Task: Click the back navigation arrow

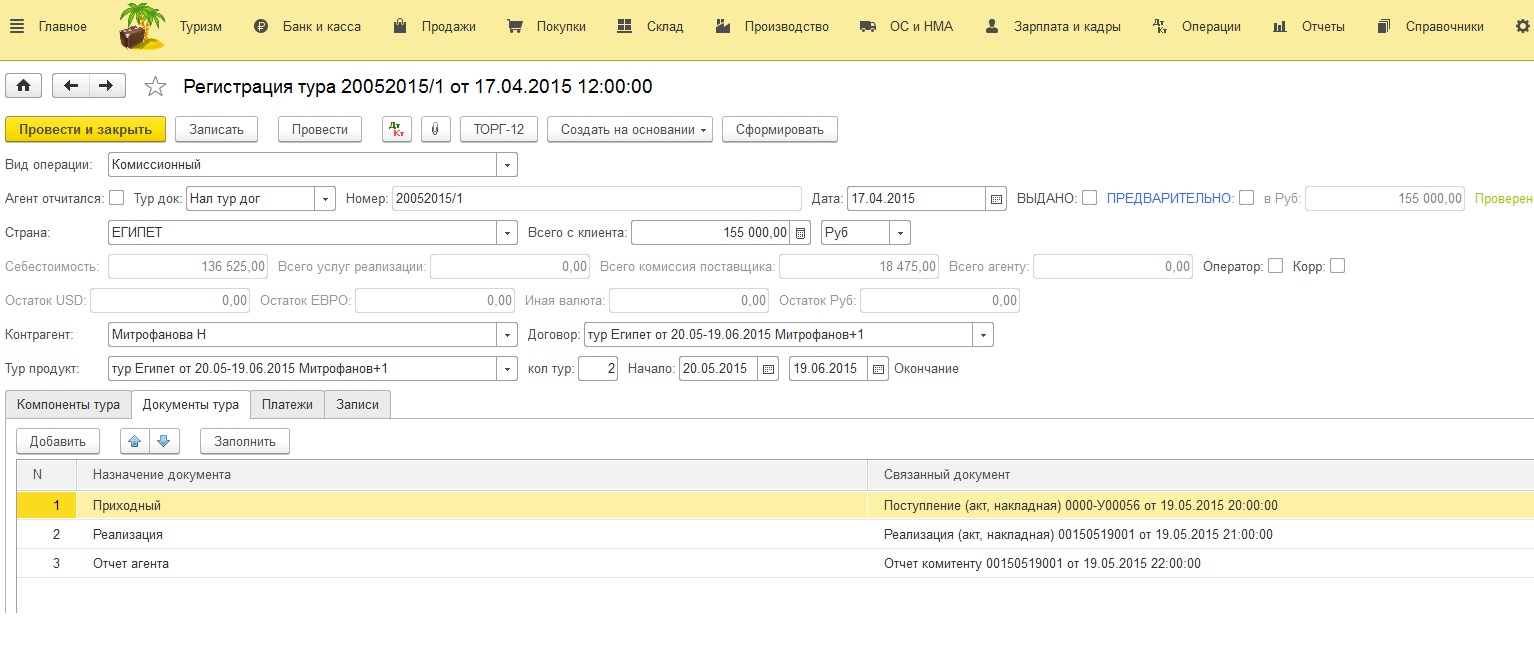Action: click(71, 86)
